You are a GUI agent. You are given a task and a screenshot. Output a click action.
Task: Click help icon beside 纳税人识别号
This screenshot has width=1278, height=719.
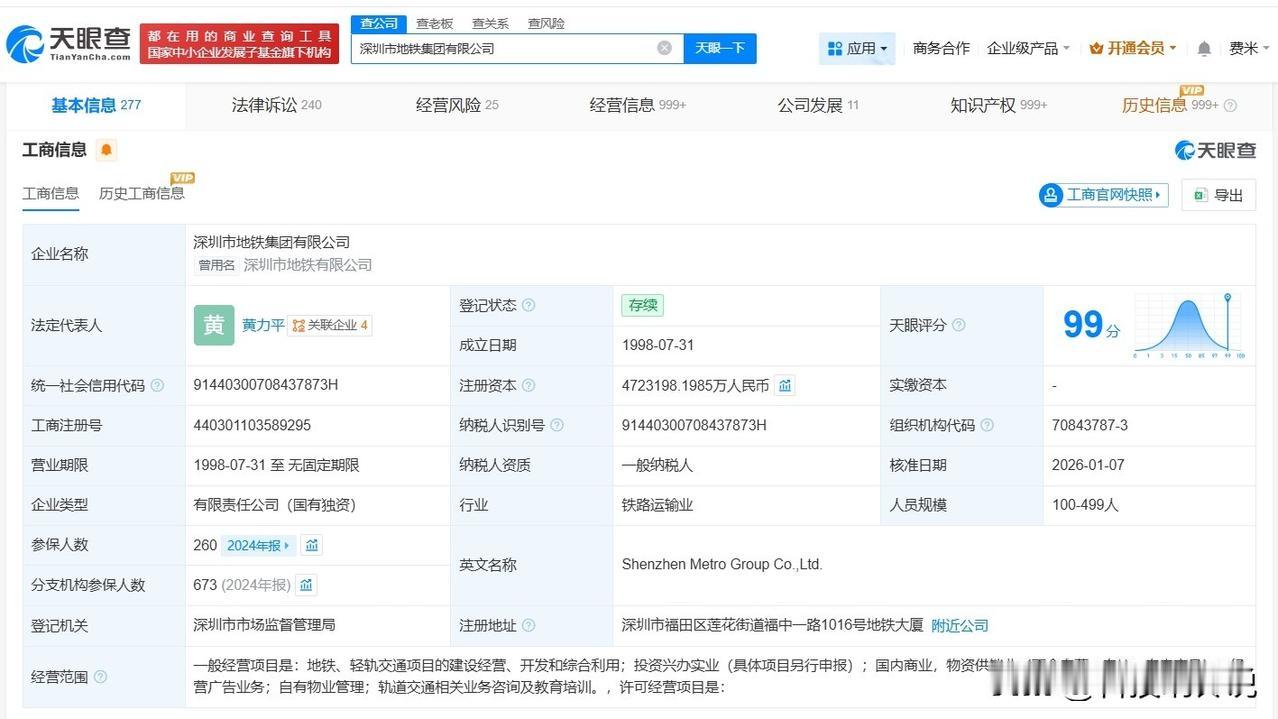click(x=557, y=425)
